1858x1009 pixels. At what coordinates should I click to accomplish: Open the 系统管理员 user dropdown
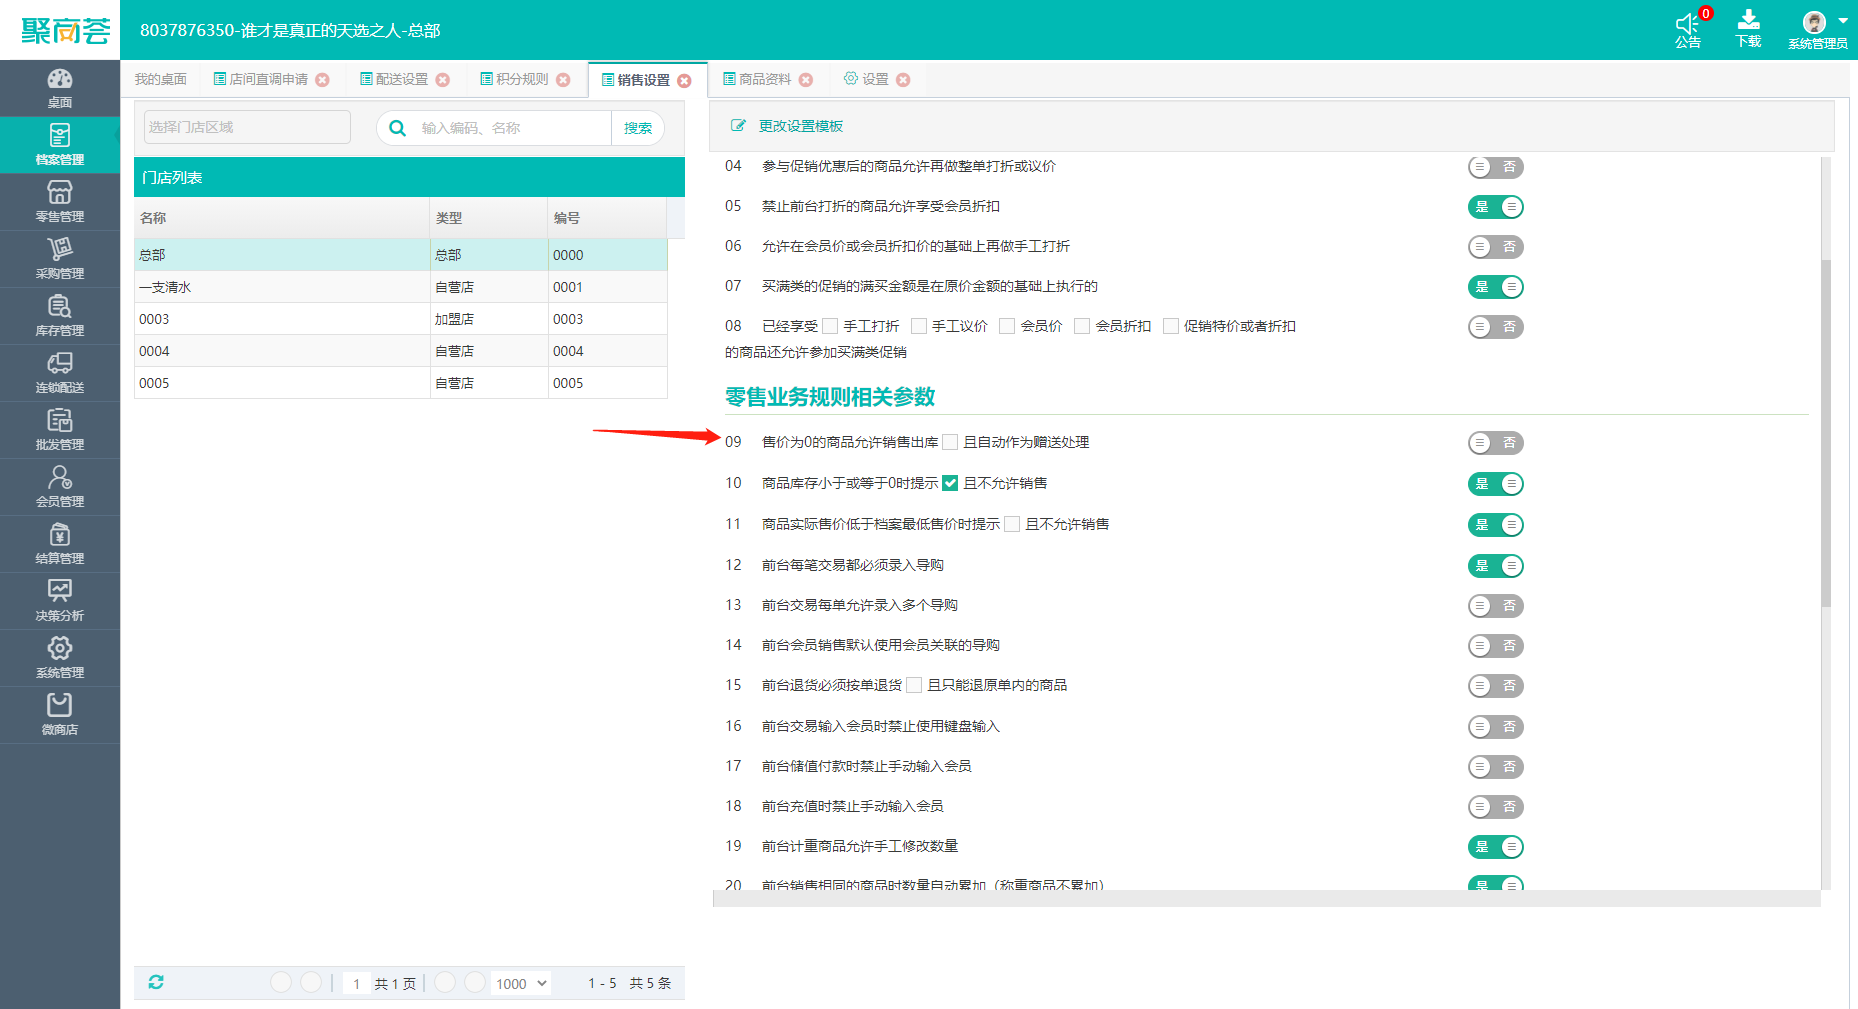1818,30
